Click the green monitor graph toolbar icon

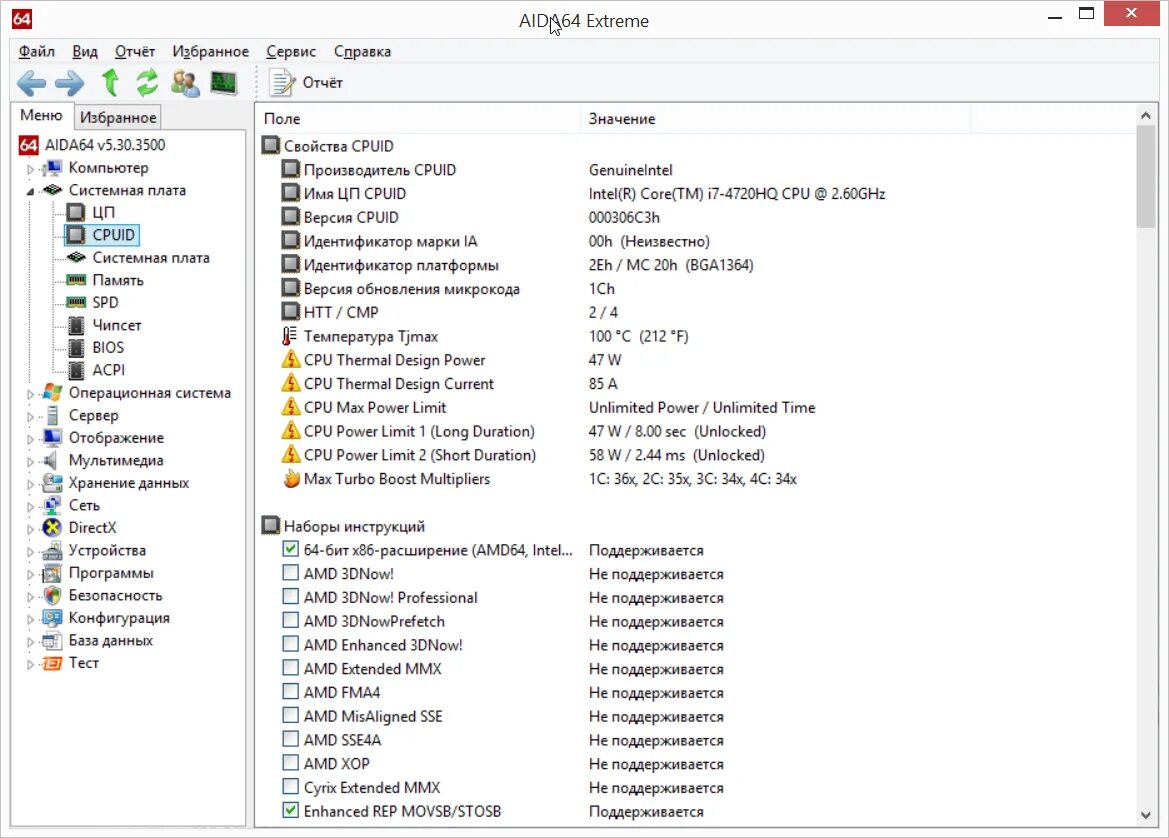pos(224,82)
